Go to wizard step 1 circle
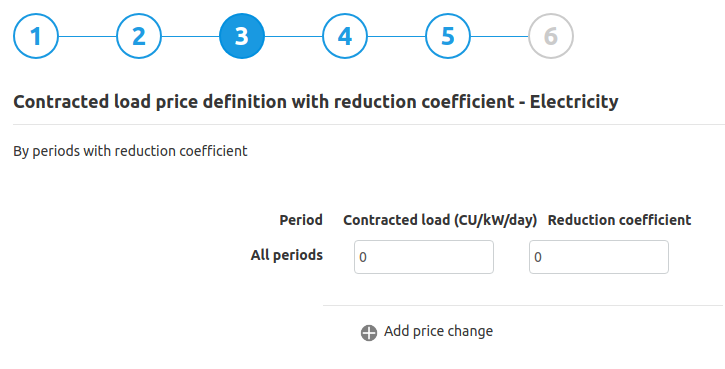The height and width of the screenshot is (369, 725). click(36, 36)
